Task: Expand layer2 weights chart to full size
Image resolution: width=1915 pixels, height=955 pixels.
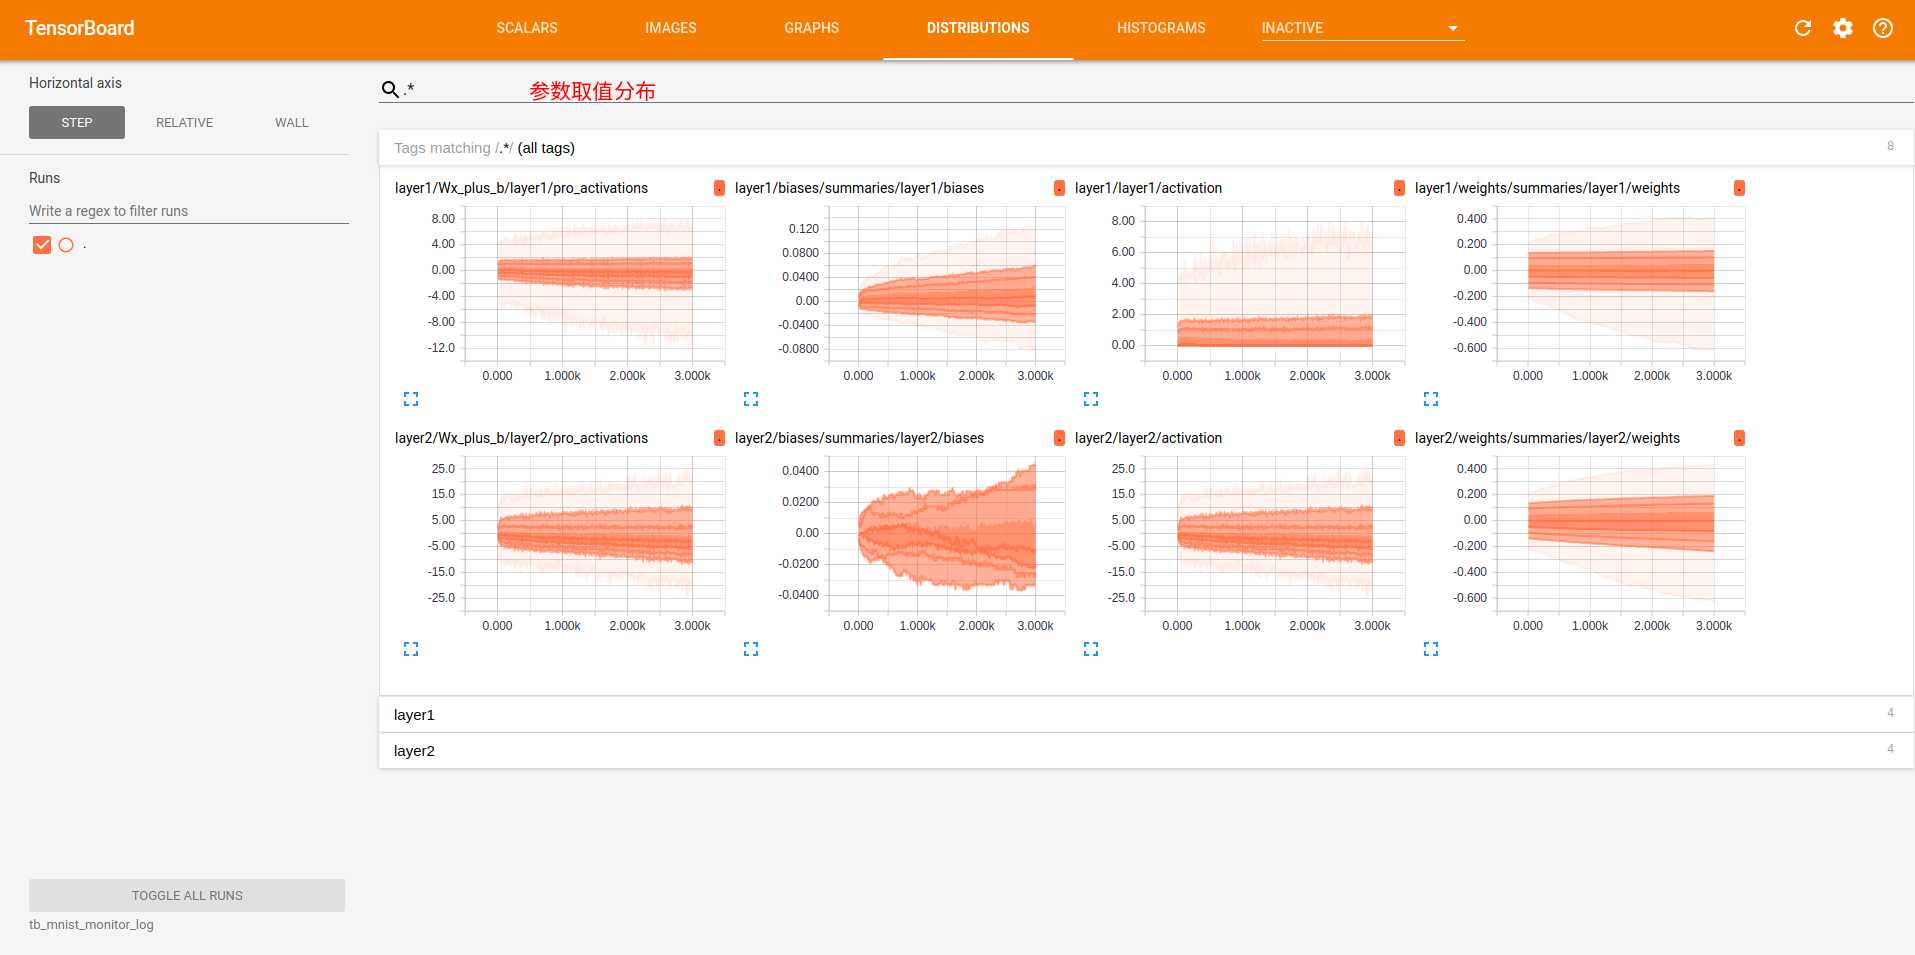Action: point(1431,649)
